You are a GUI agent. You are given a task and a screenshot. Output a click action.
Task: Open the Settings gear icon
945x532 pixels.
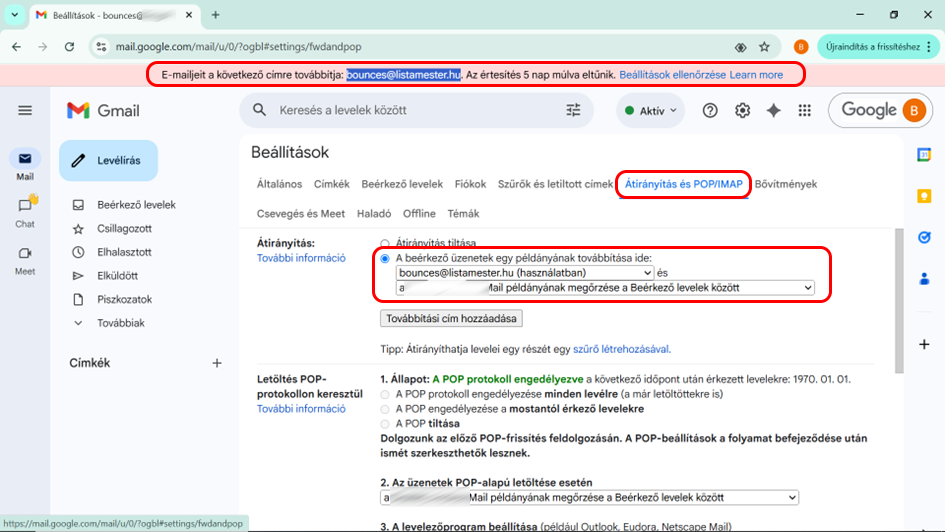(742, 111)
